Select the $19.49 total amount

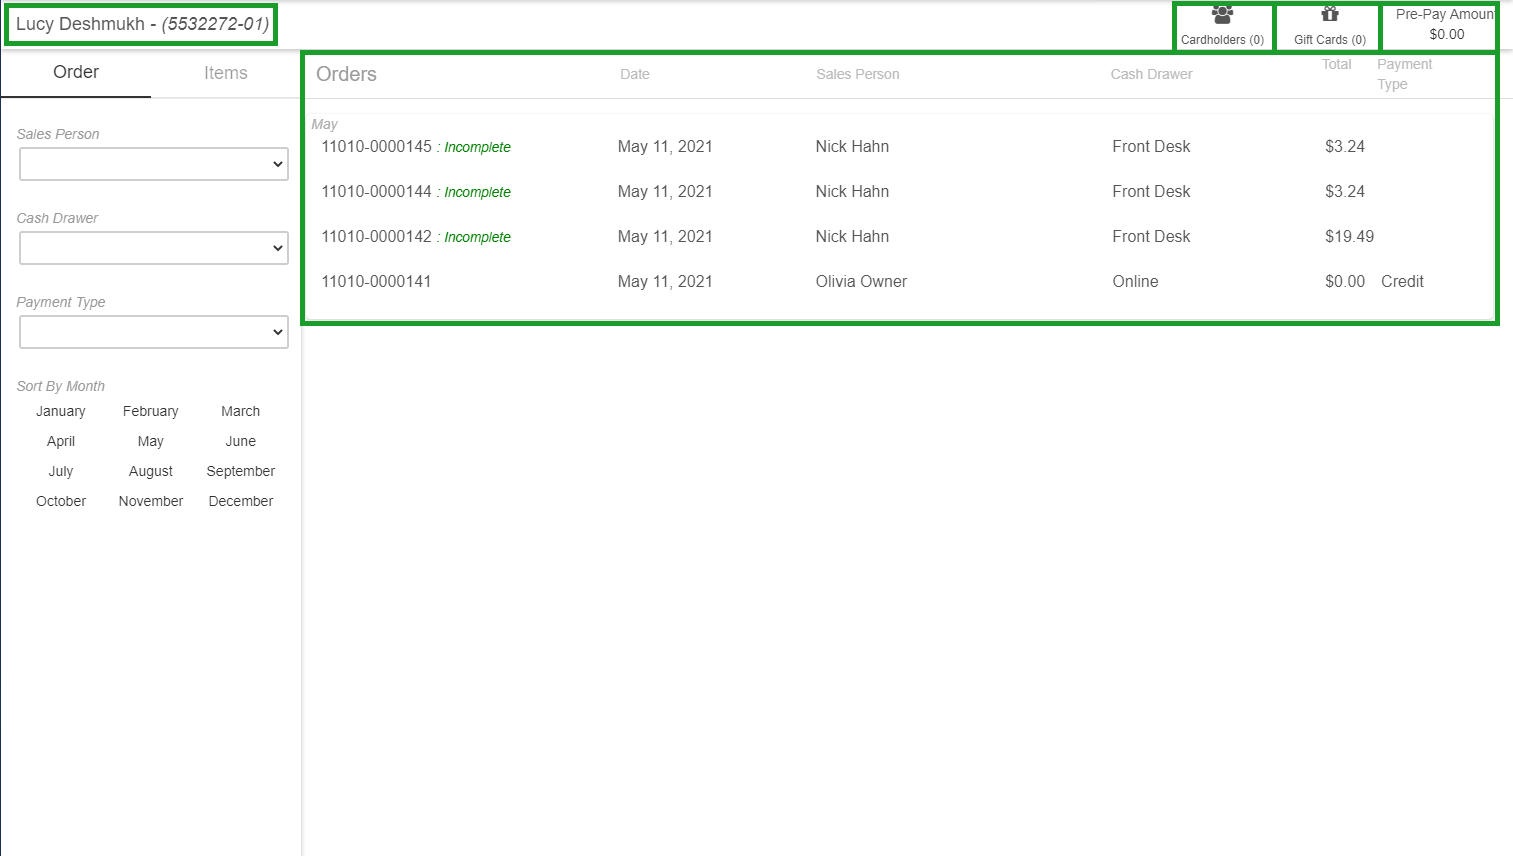pos(1349,236)
